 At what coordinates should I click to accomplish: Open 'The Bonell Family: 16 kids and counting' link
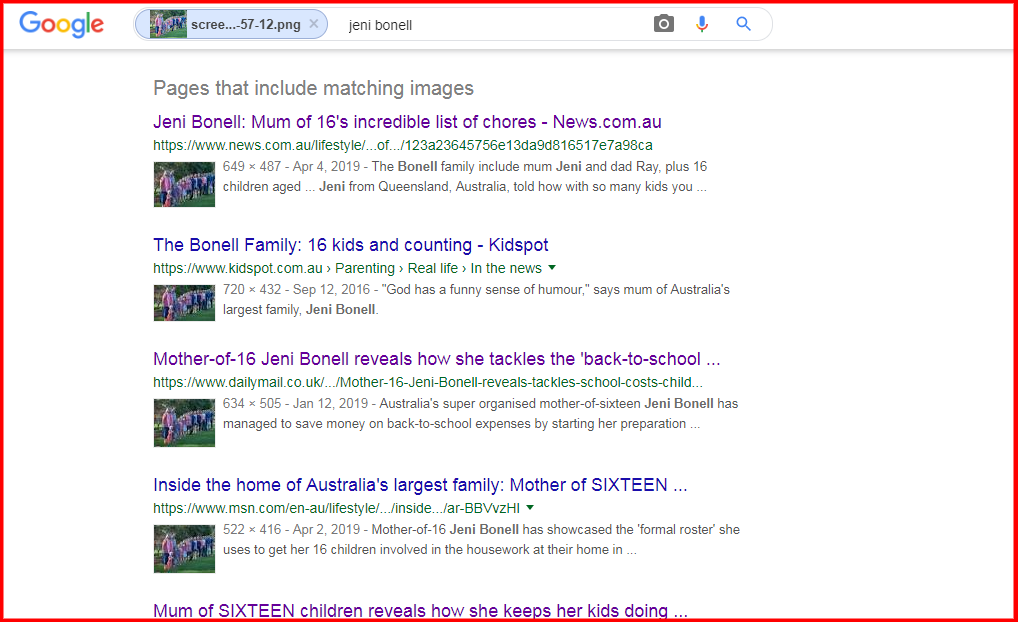[x=351, y=245]
